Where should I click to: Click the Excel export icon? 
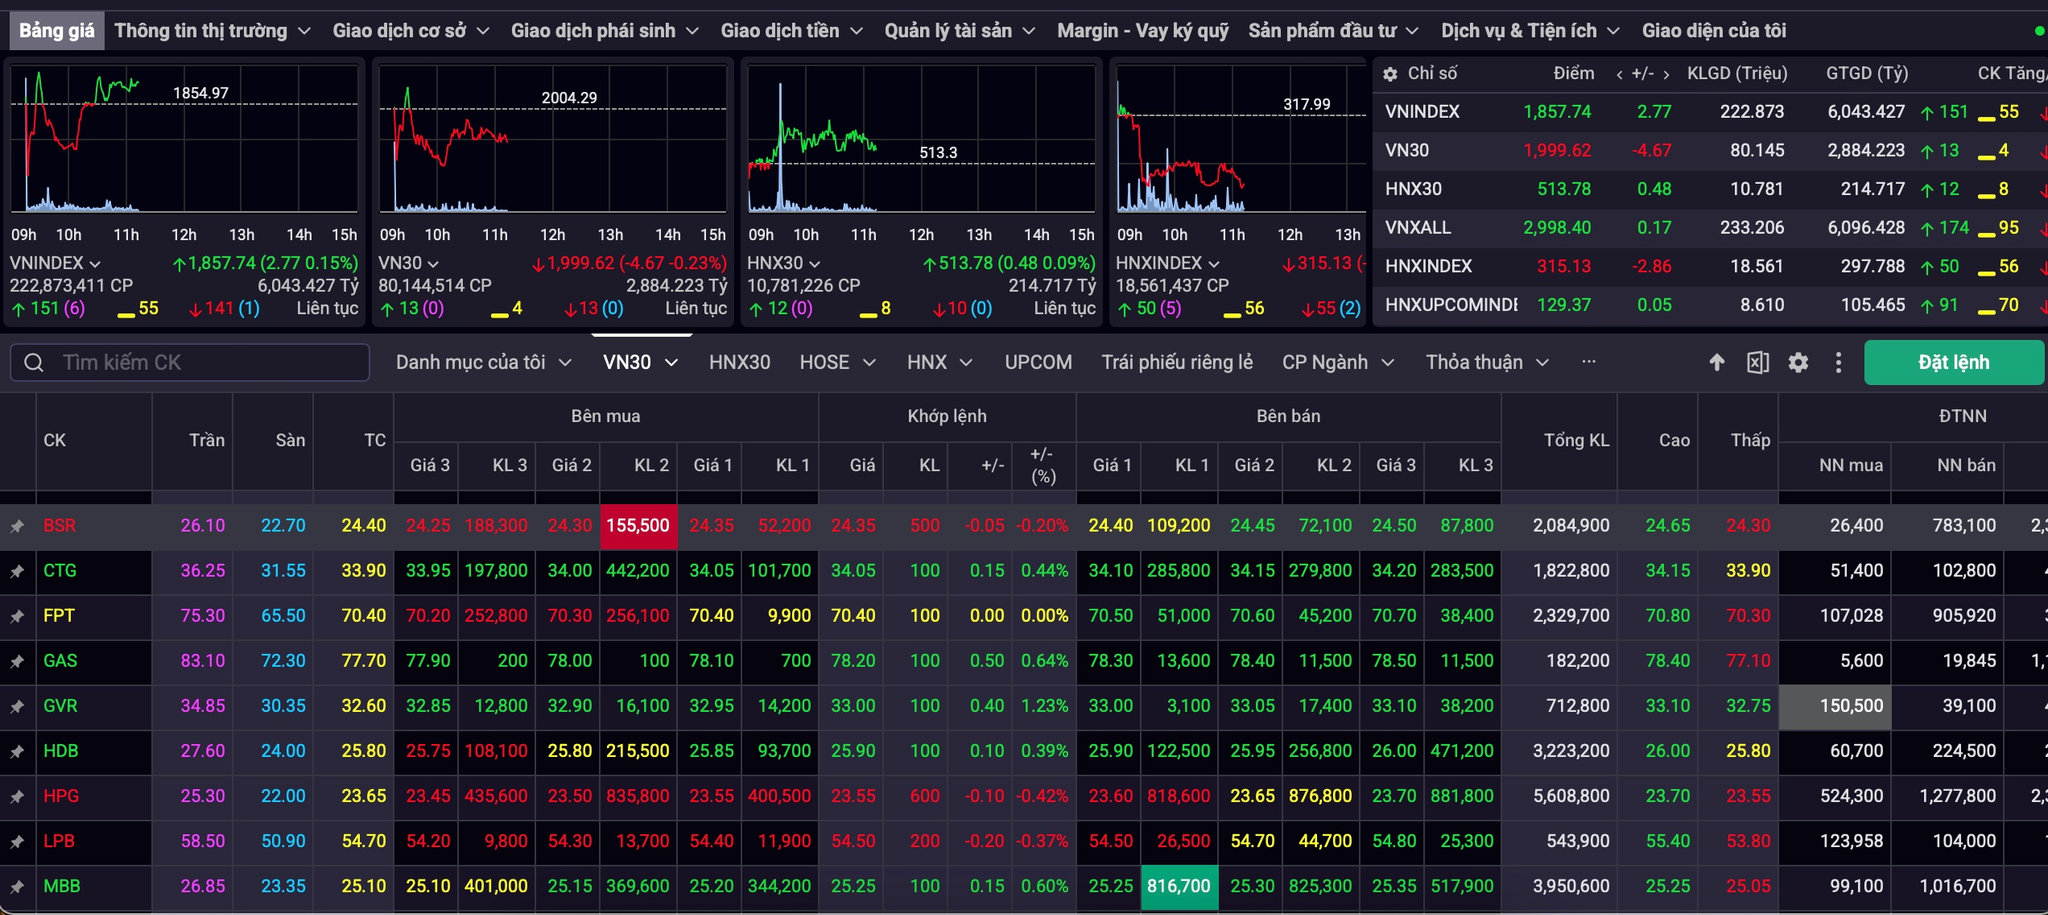click(x=1757, y=362)
